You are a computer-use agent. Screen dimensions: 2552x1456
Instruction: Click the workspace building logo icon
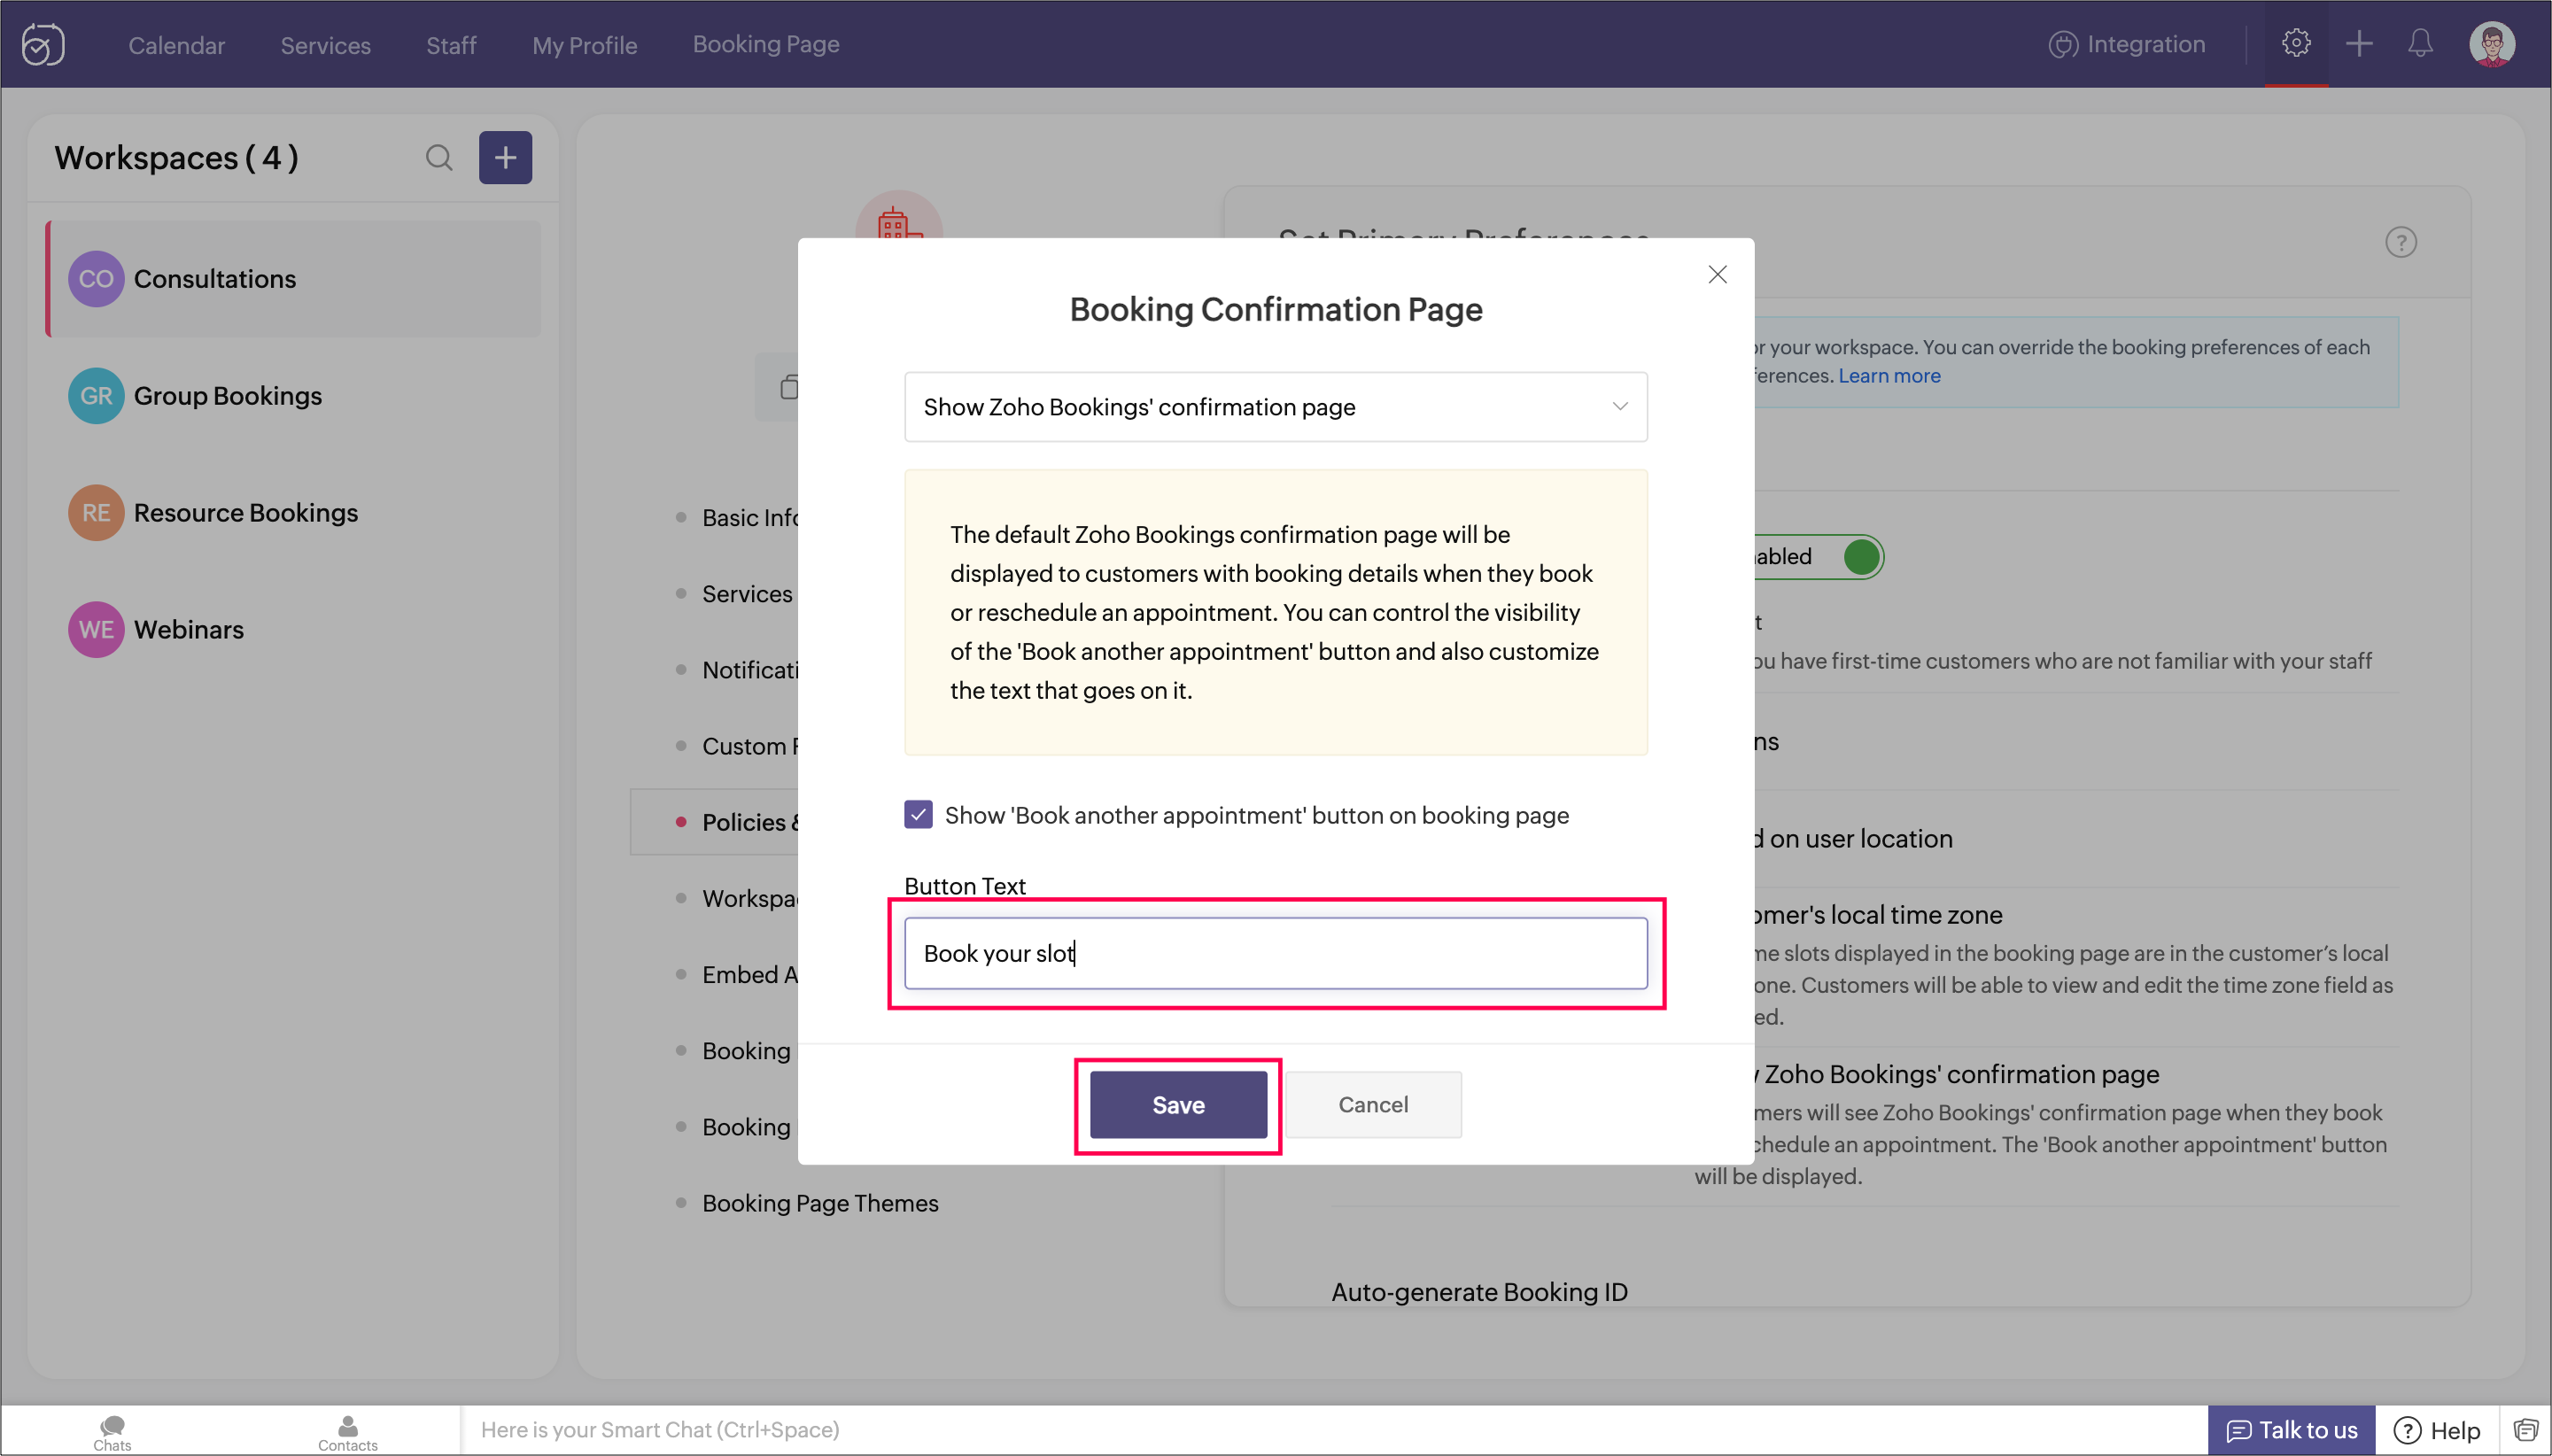(x=898, y=217)
